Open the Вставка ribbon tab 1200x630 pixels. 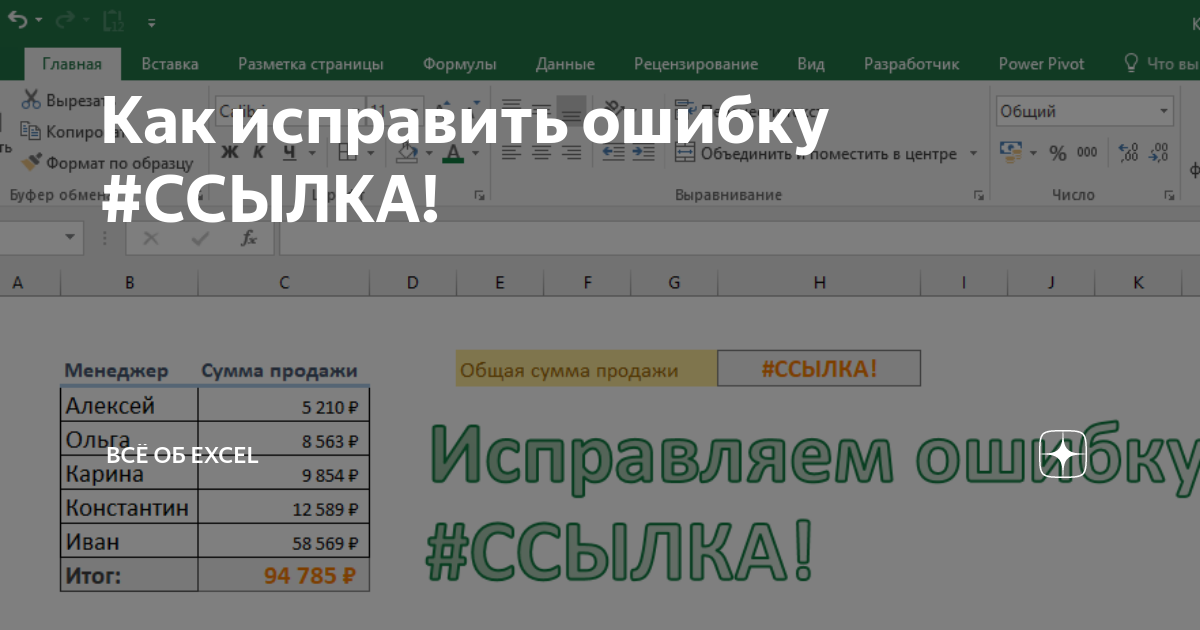170,64
